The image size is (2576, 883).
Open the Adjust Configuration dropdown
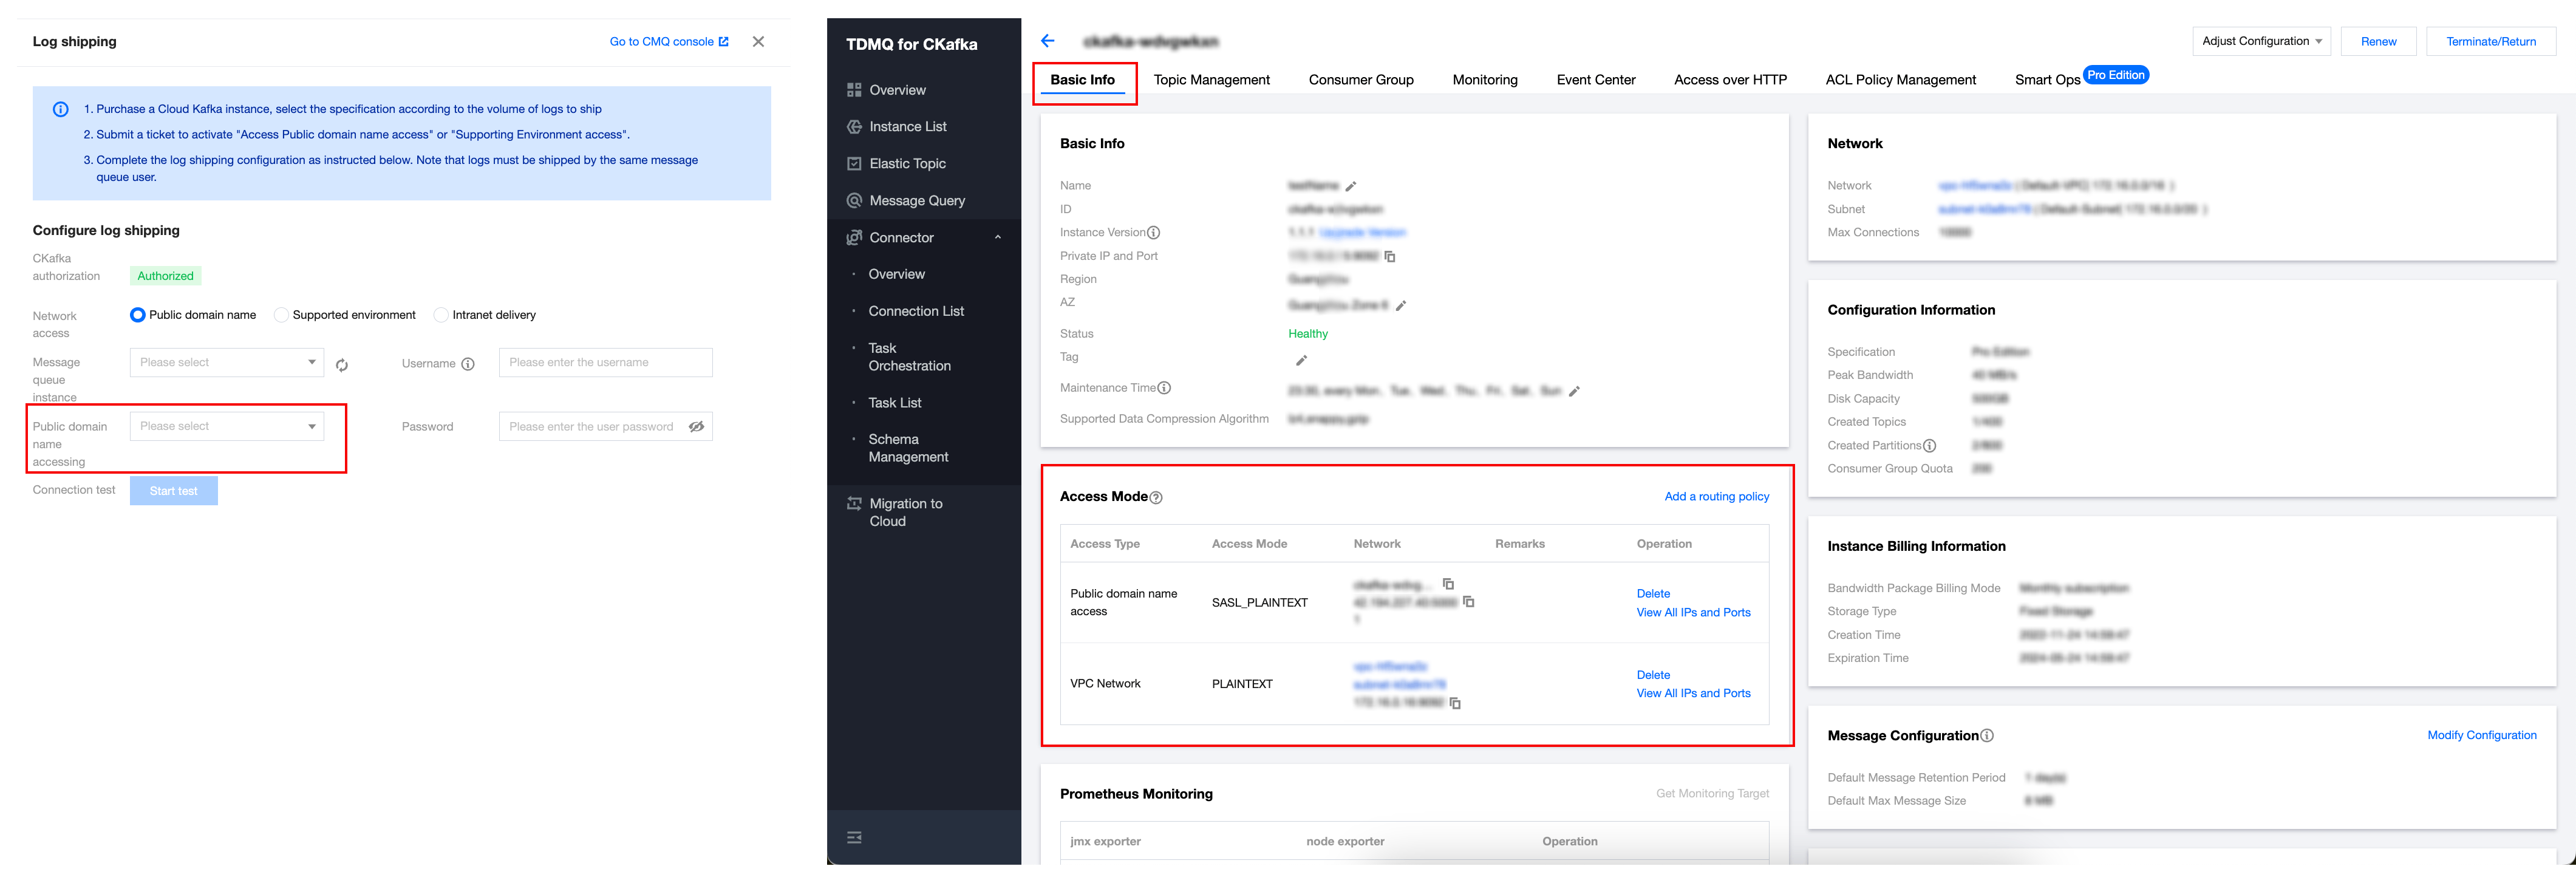(2261, 41)
